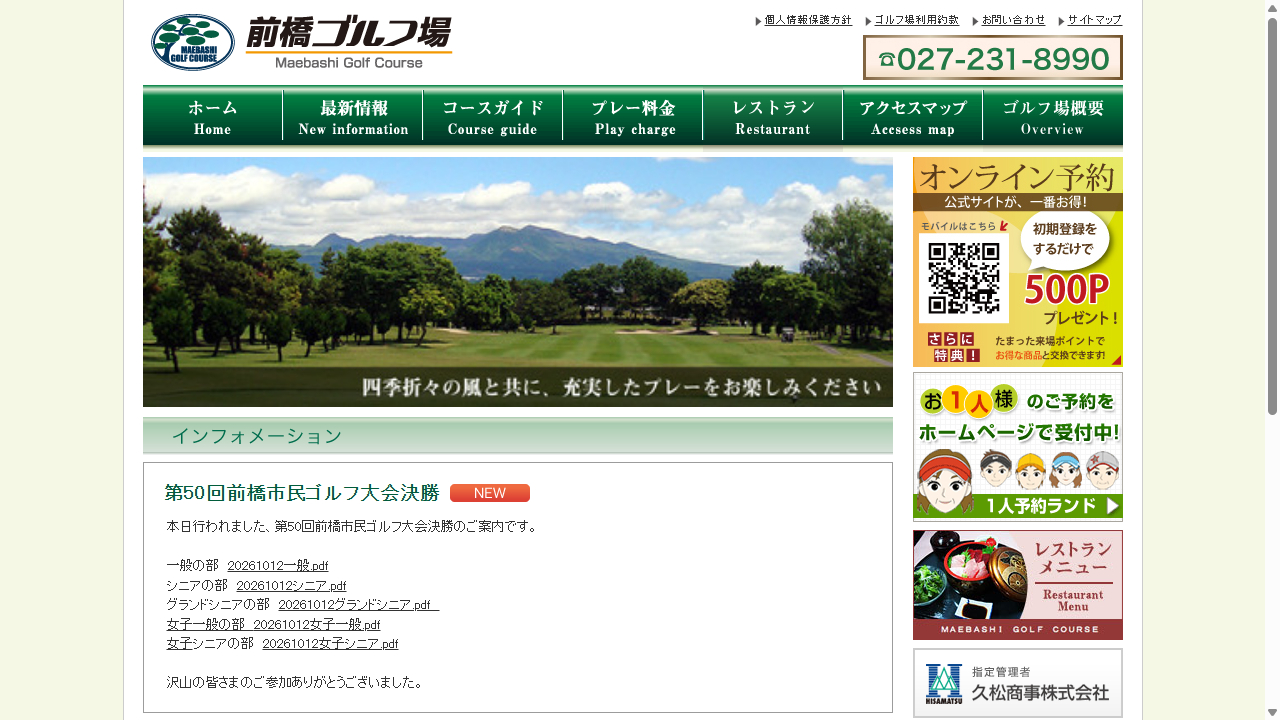1280x720 pixels.
Task: Open the 1人予約ランド reservation banner
Action: click(1018, 447)
